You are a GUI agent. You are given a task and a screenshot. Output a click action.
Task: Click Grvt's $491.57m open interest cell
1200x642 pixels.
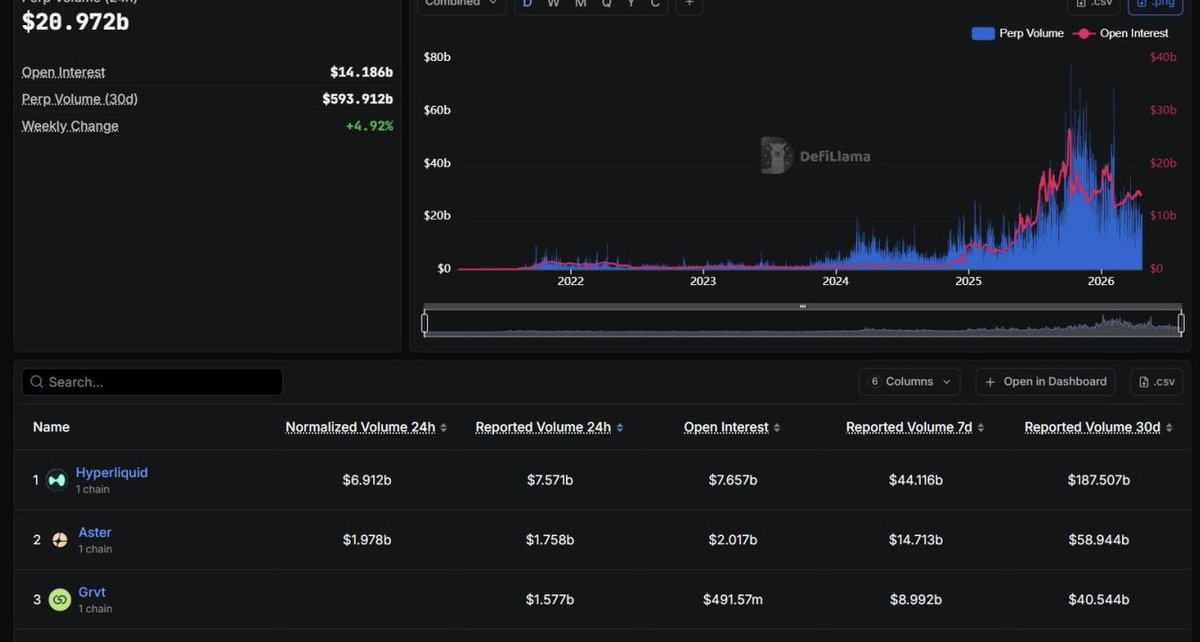click(733, 600)
